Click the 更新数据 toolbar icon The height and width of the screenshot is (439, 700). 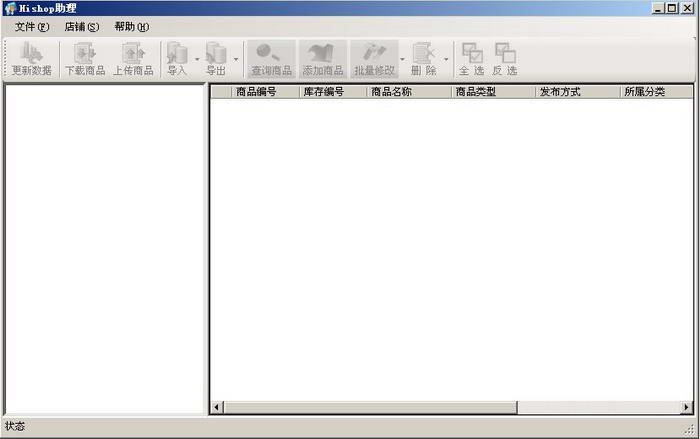point(31,59)
